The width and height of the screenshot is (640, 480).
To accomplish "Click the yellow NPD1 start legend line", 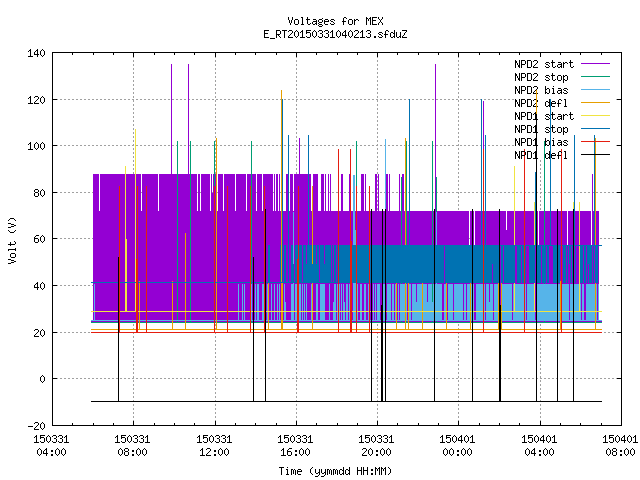I will (x=596, y=116).
